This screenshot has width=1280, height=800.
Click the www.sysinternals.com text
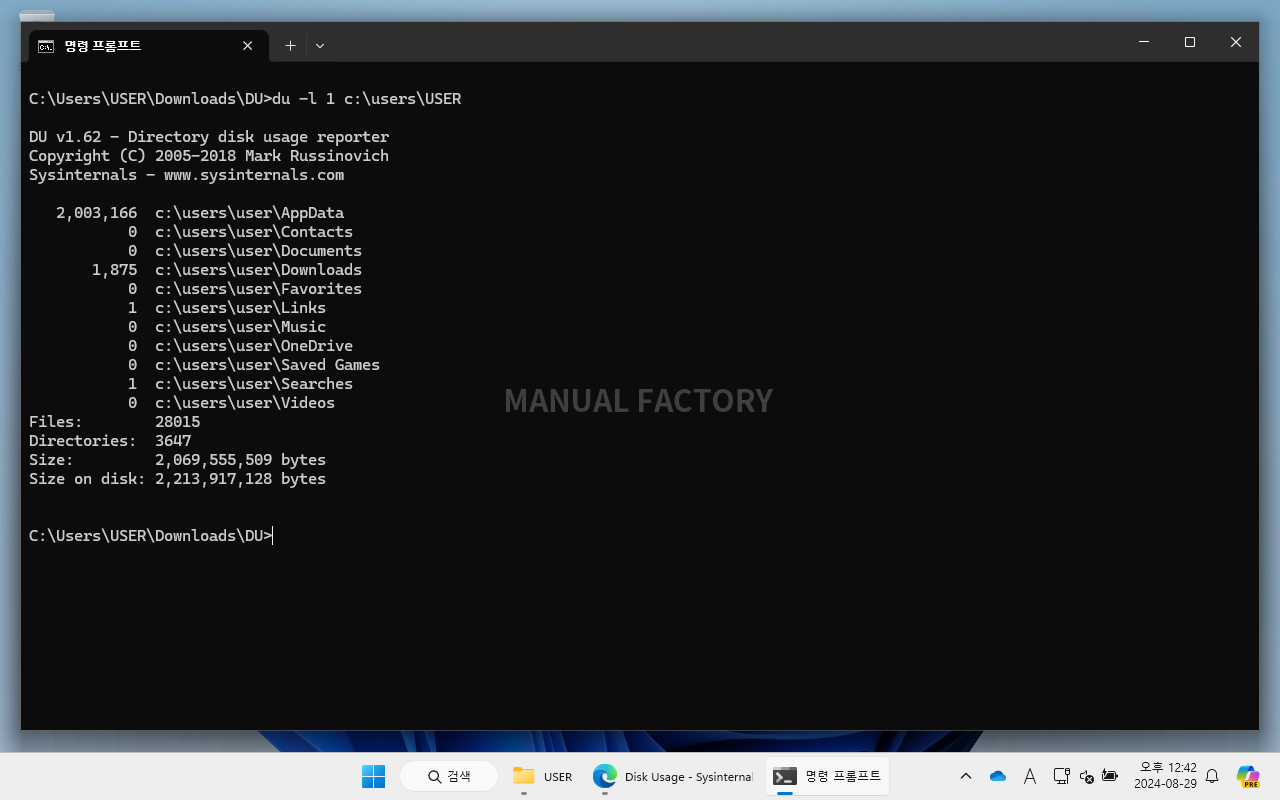click(x=254, y=175)
